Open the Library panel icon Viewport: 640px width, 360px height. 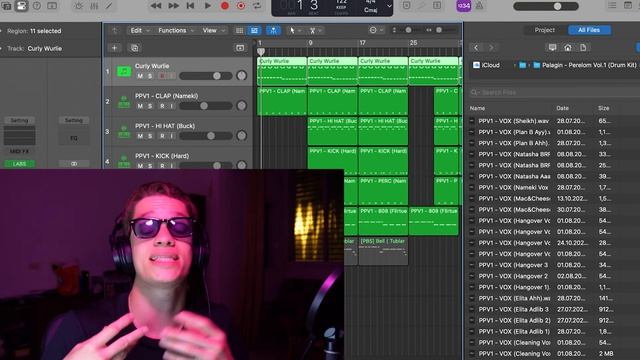pyautogui.click(x=6, y=6)
